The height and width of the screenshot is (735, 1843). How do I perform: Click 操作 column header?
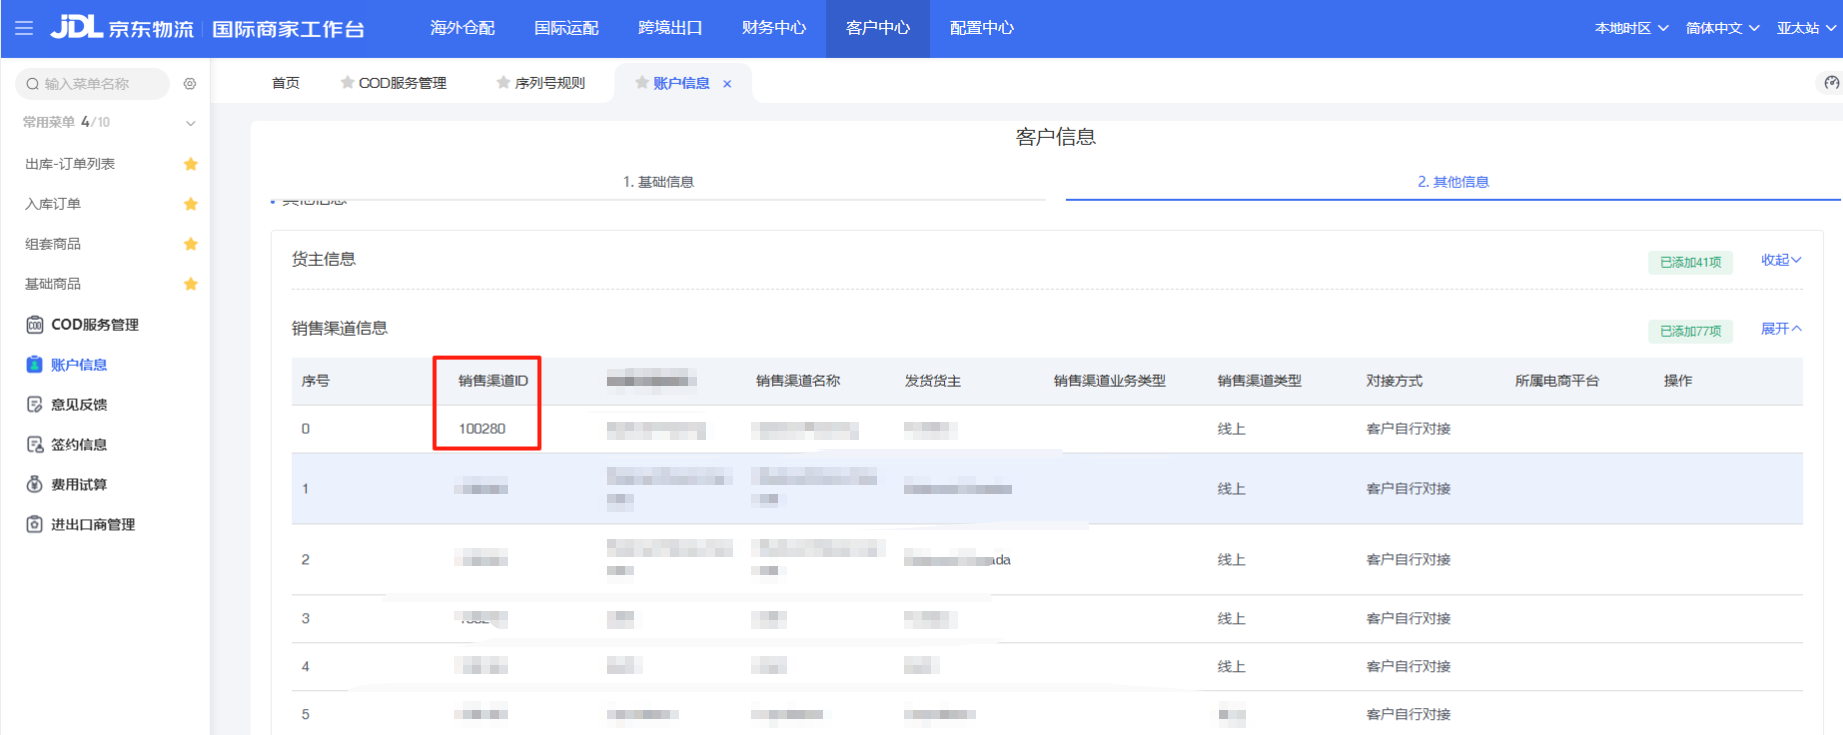click(1678, 381)
